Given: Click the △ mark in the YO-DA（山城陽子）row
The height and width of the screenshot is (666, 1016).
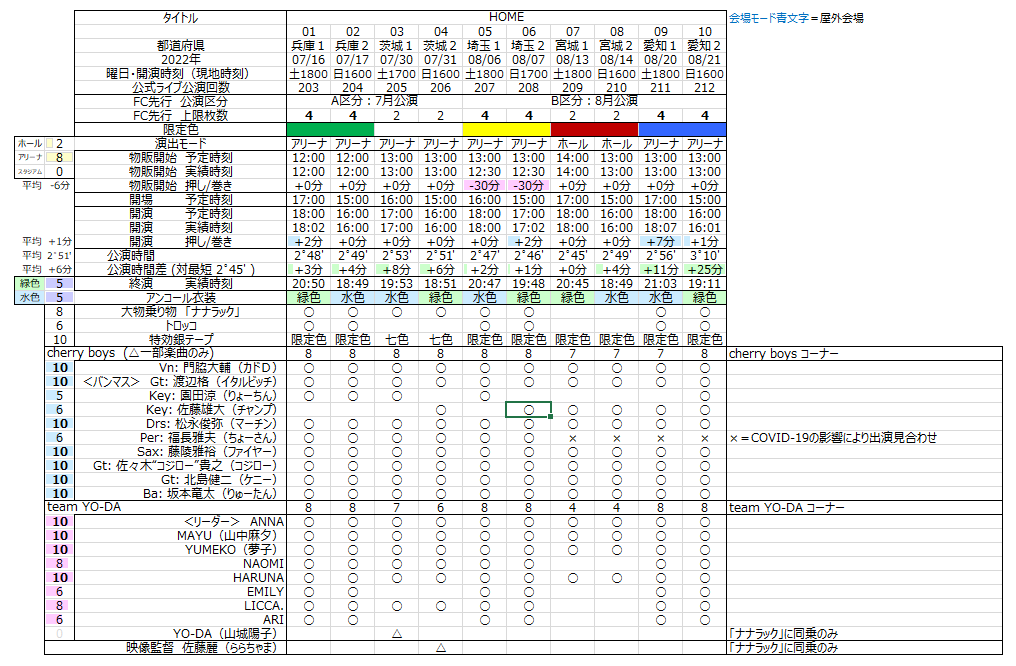Looking at the screenshot, I should point(397,634).
